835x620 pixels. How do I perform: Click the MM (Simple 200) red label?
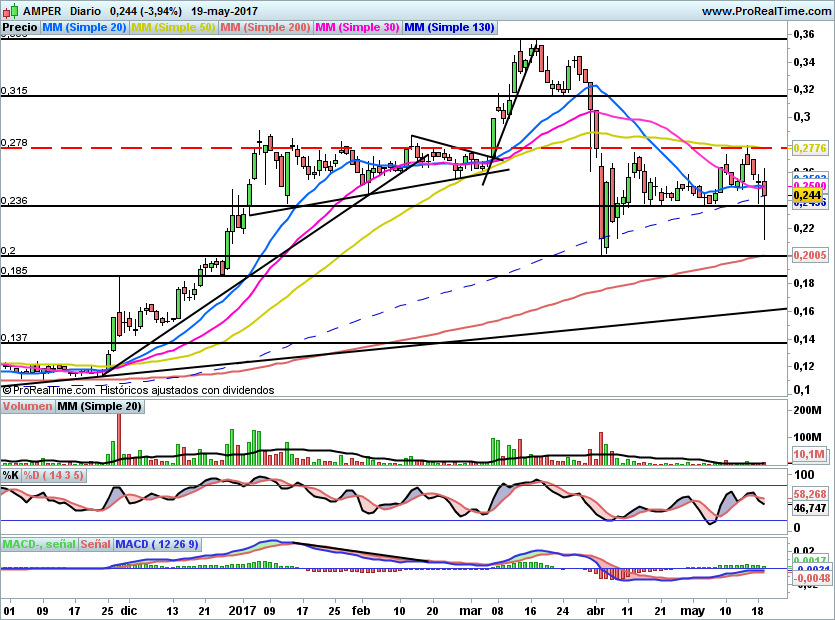click(265, 28)
